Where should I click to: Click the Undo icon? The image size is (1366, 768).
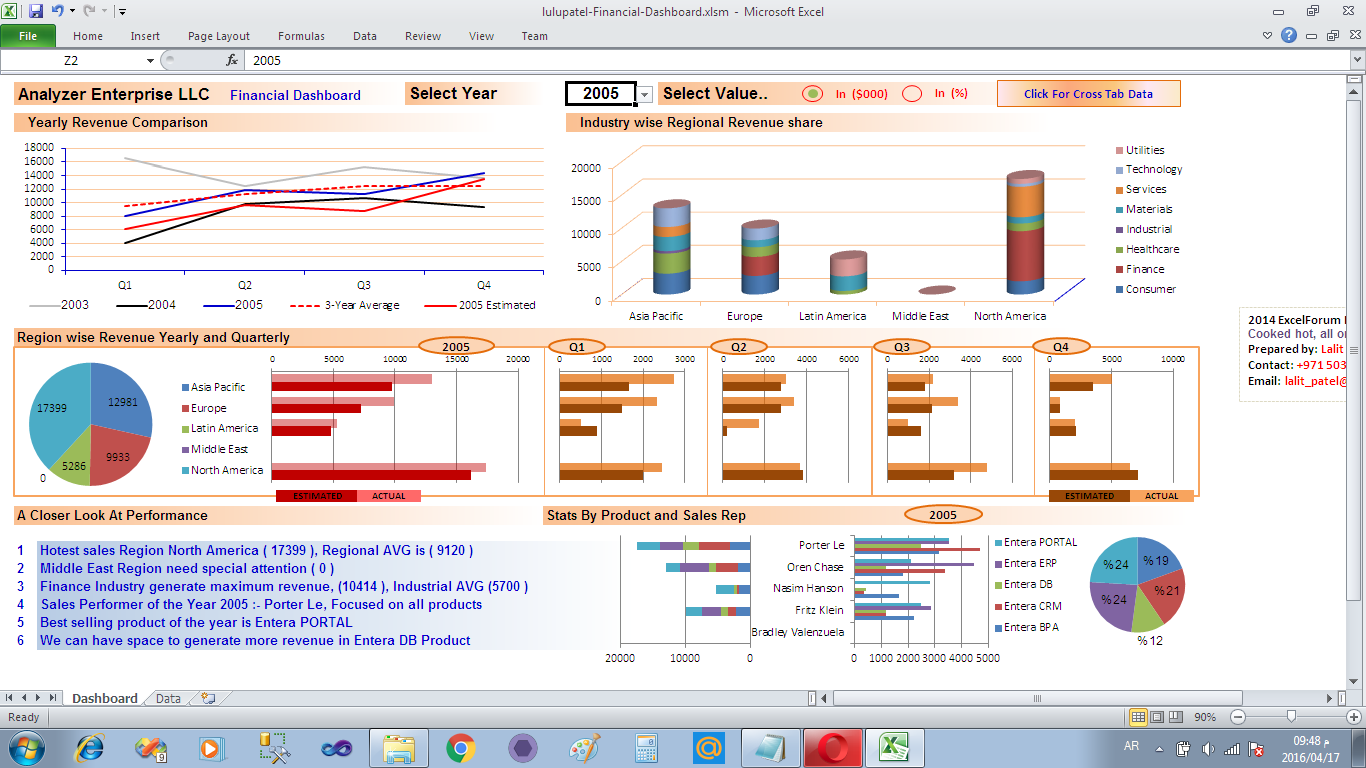click(x=57, y=10)
